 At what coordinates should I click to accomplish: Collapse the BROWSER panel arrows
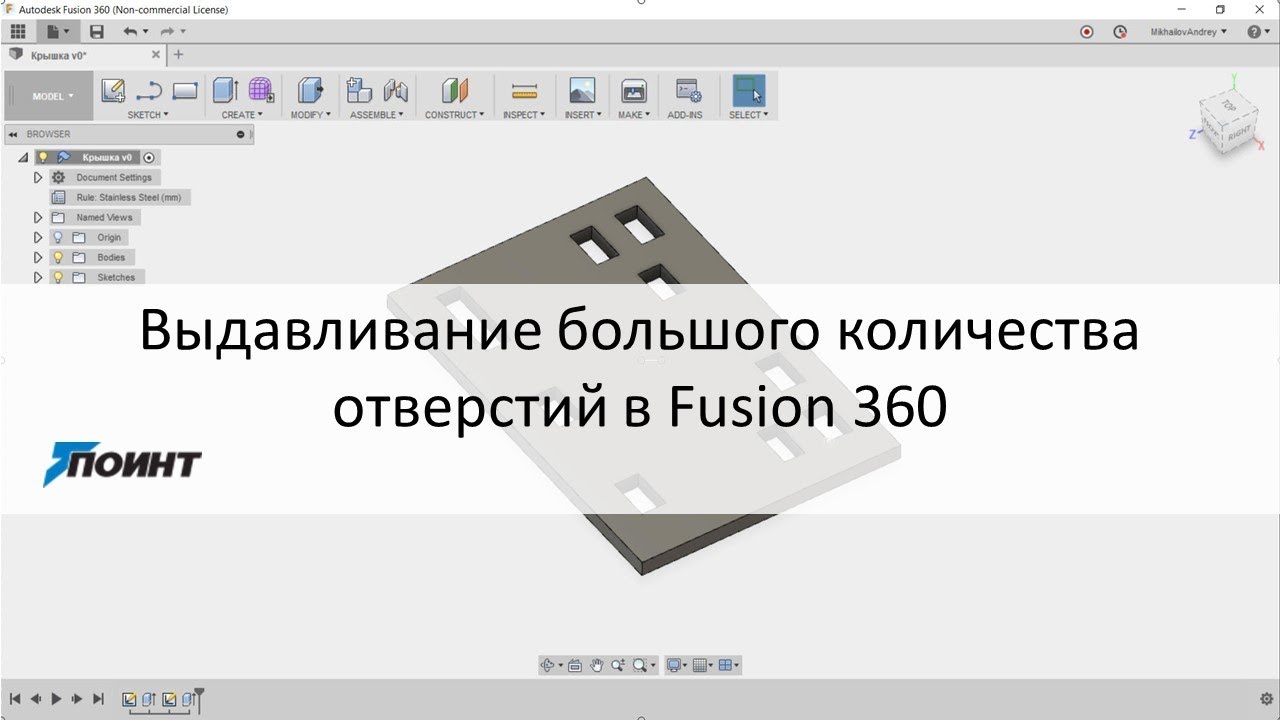point(13,134)
